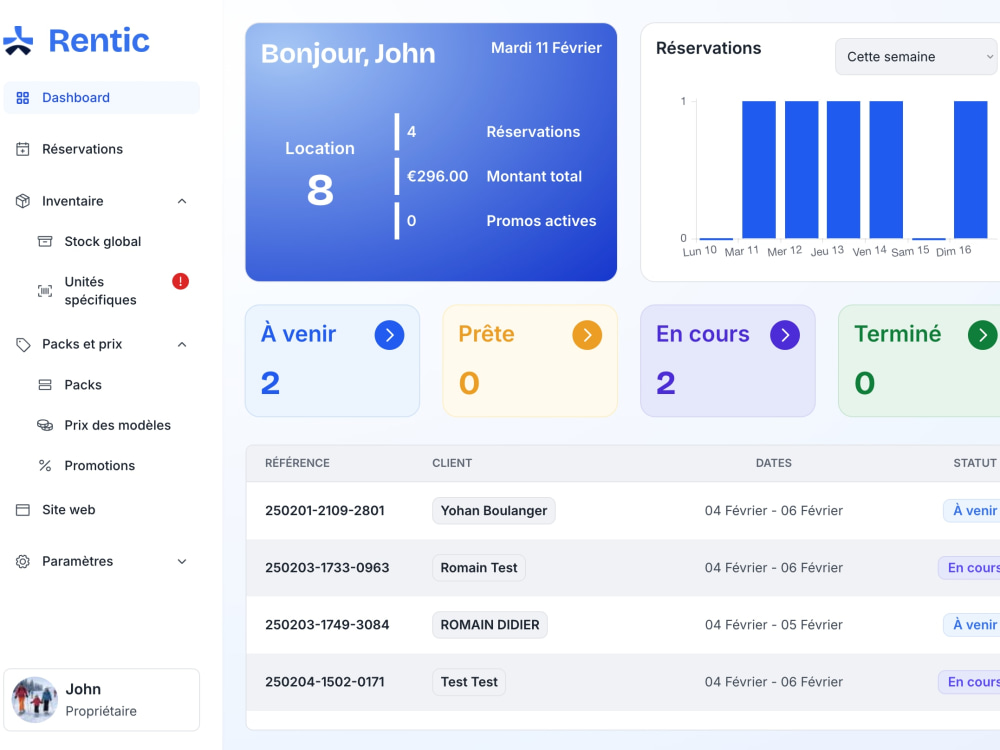Open Stock global page
Screen dimensions: 1000x750
click(102, 242)
